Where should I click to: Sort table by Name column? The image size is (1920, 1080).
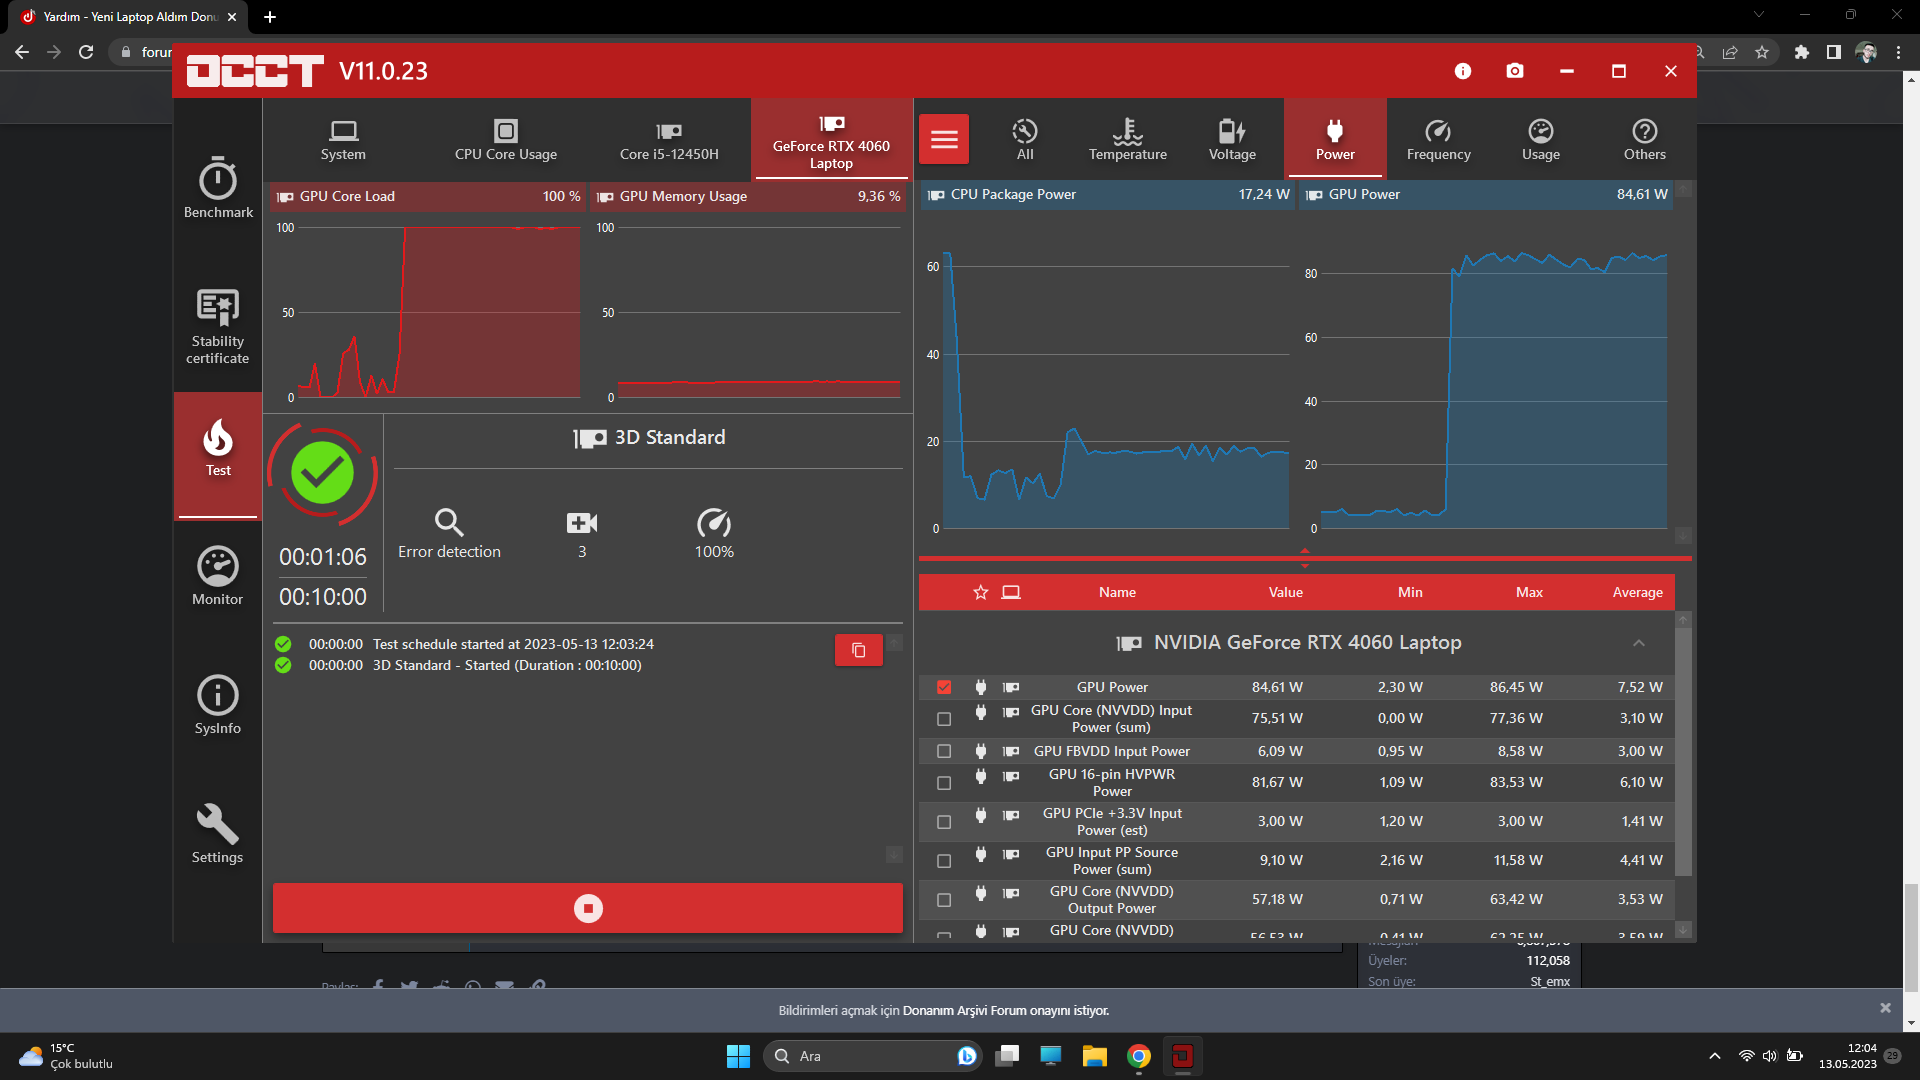click(x=1117, y=592)
